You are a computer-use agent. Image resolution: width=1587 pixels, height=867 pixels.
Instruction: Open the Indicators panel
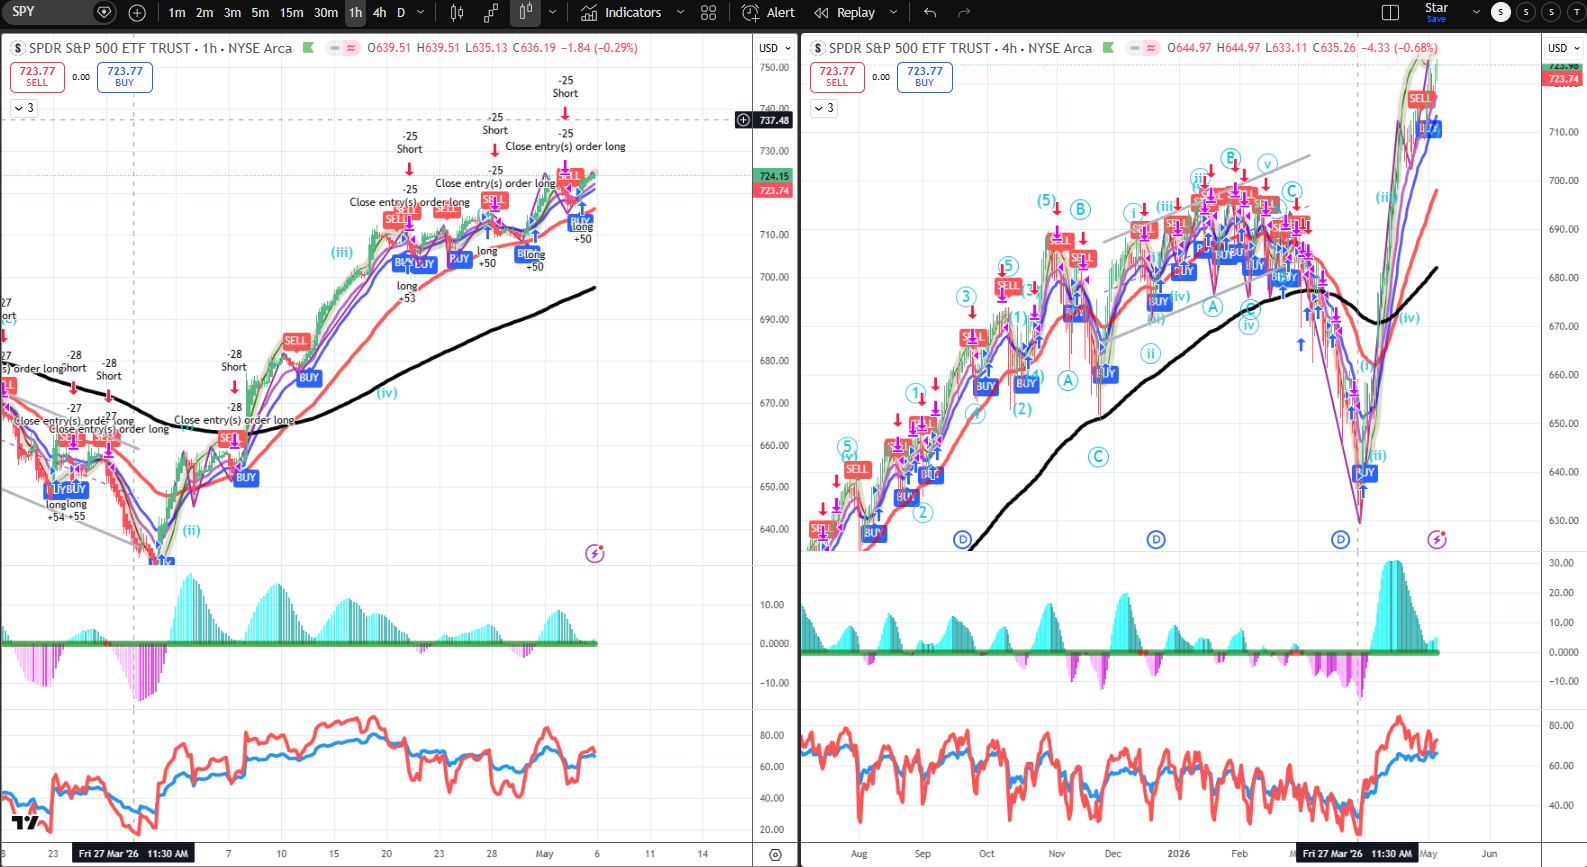[x=622, y=13]
